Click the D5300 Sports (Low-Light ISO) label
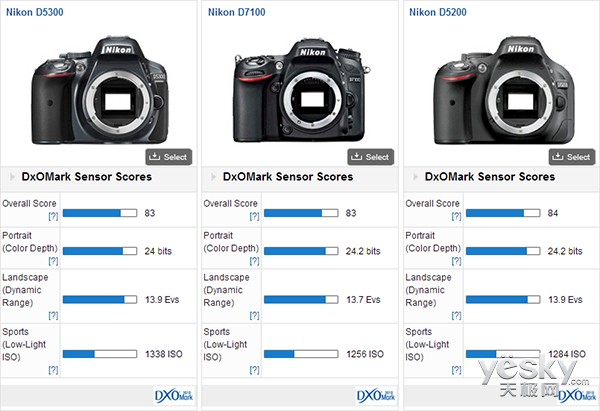Viewport: 600px width, 411px height. point(24,344)
